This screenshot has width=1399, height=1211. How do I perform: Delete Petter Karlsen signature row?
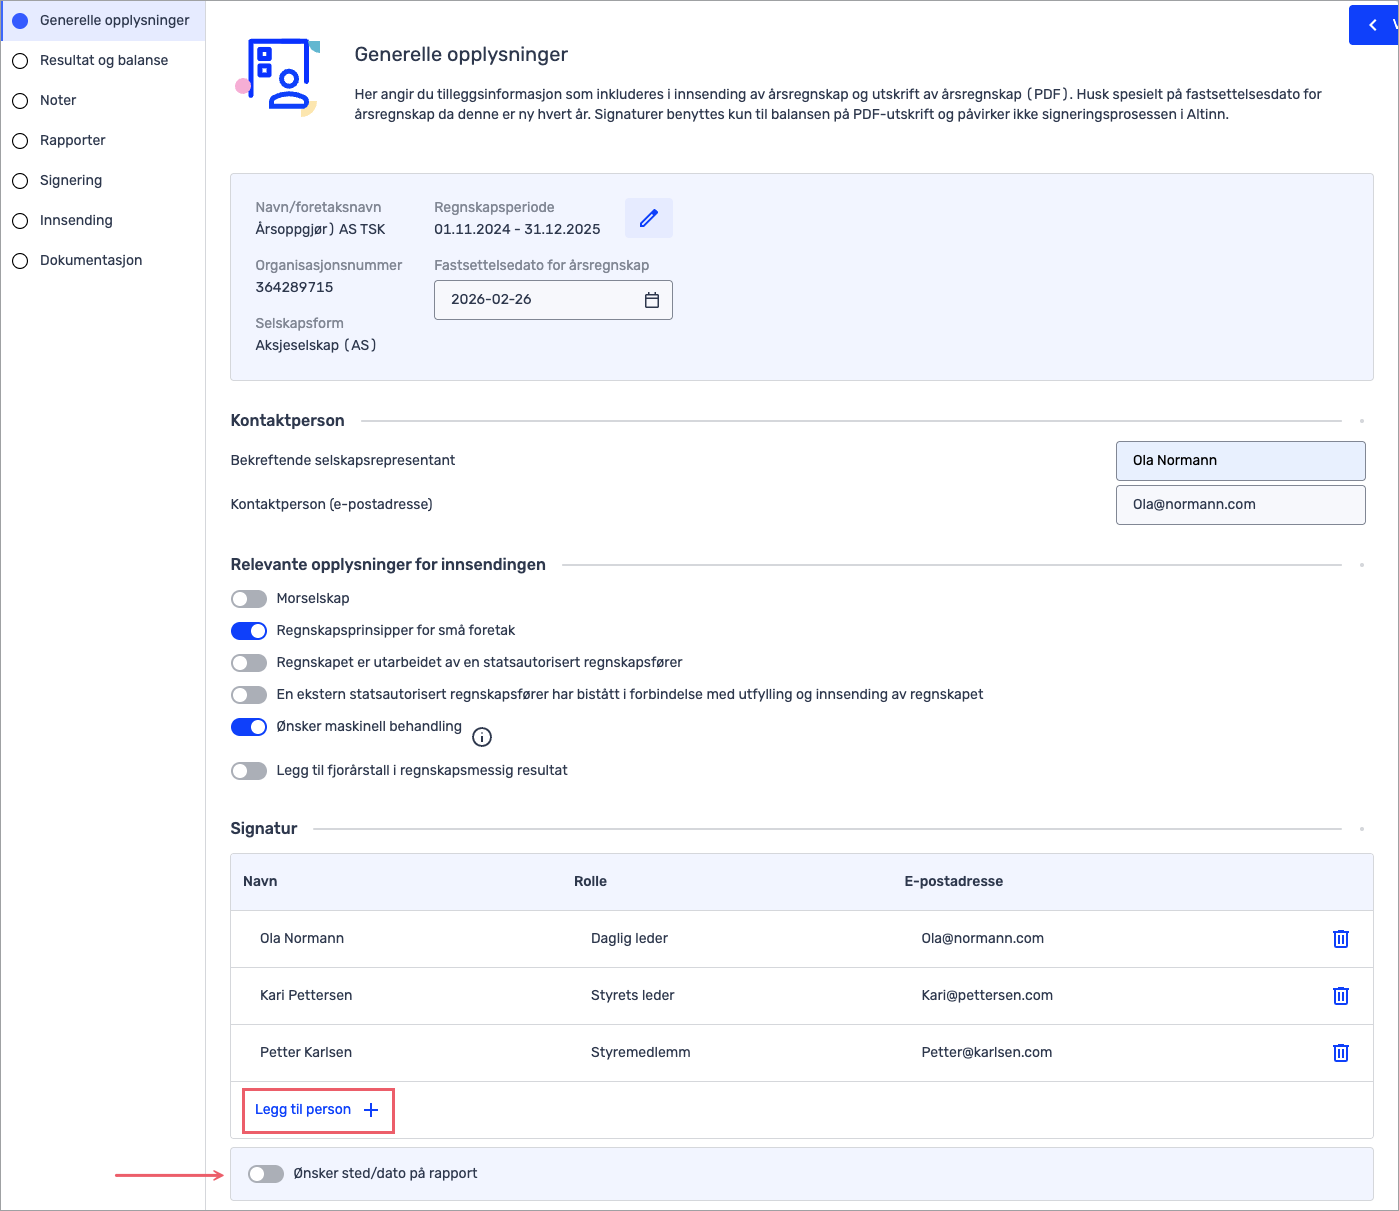click(1340, 1053)
